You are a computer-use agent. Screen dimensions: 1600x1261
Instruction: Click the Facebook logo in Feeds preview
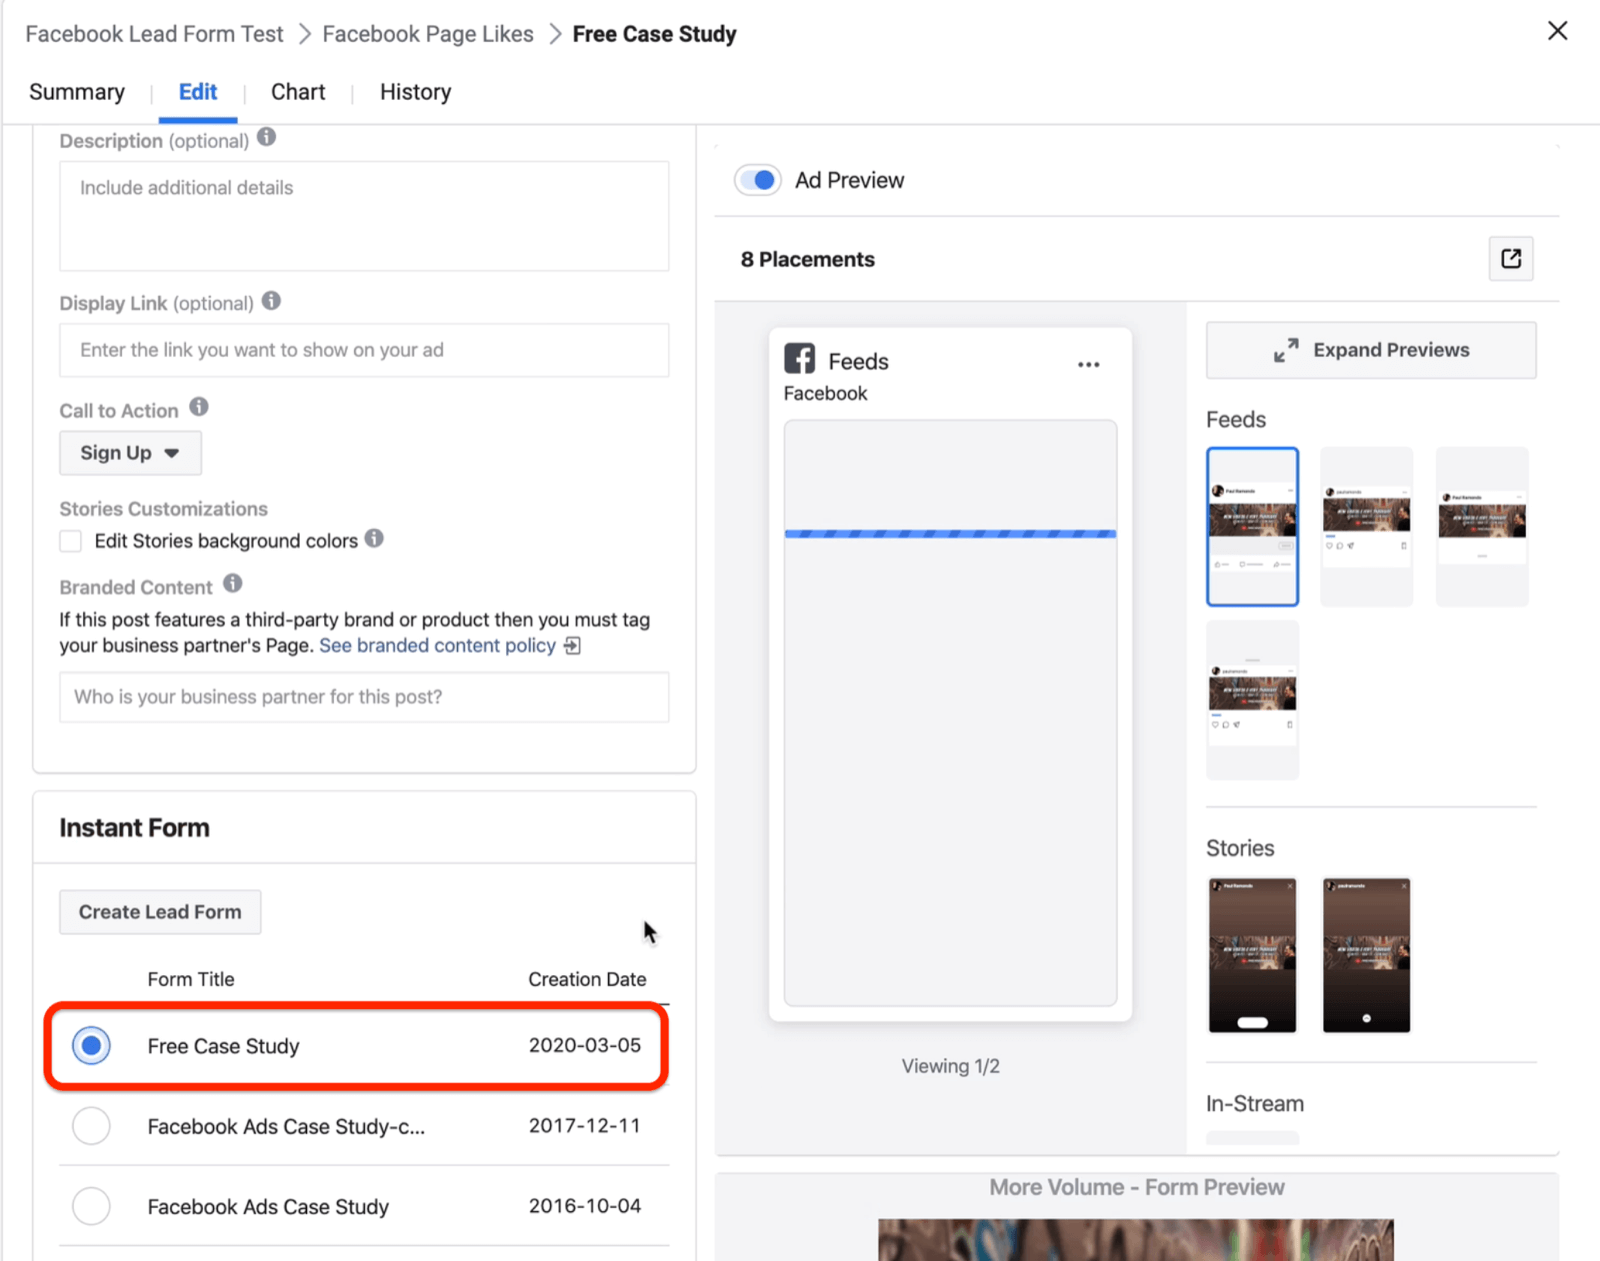[799, 359]
